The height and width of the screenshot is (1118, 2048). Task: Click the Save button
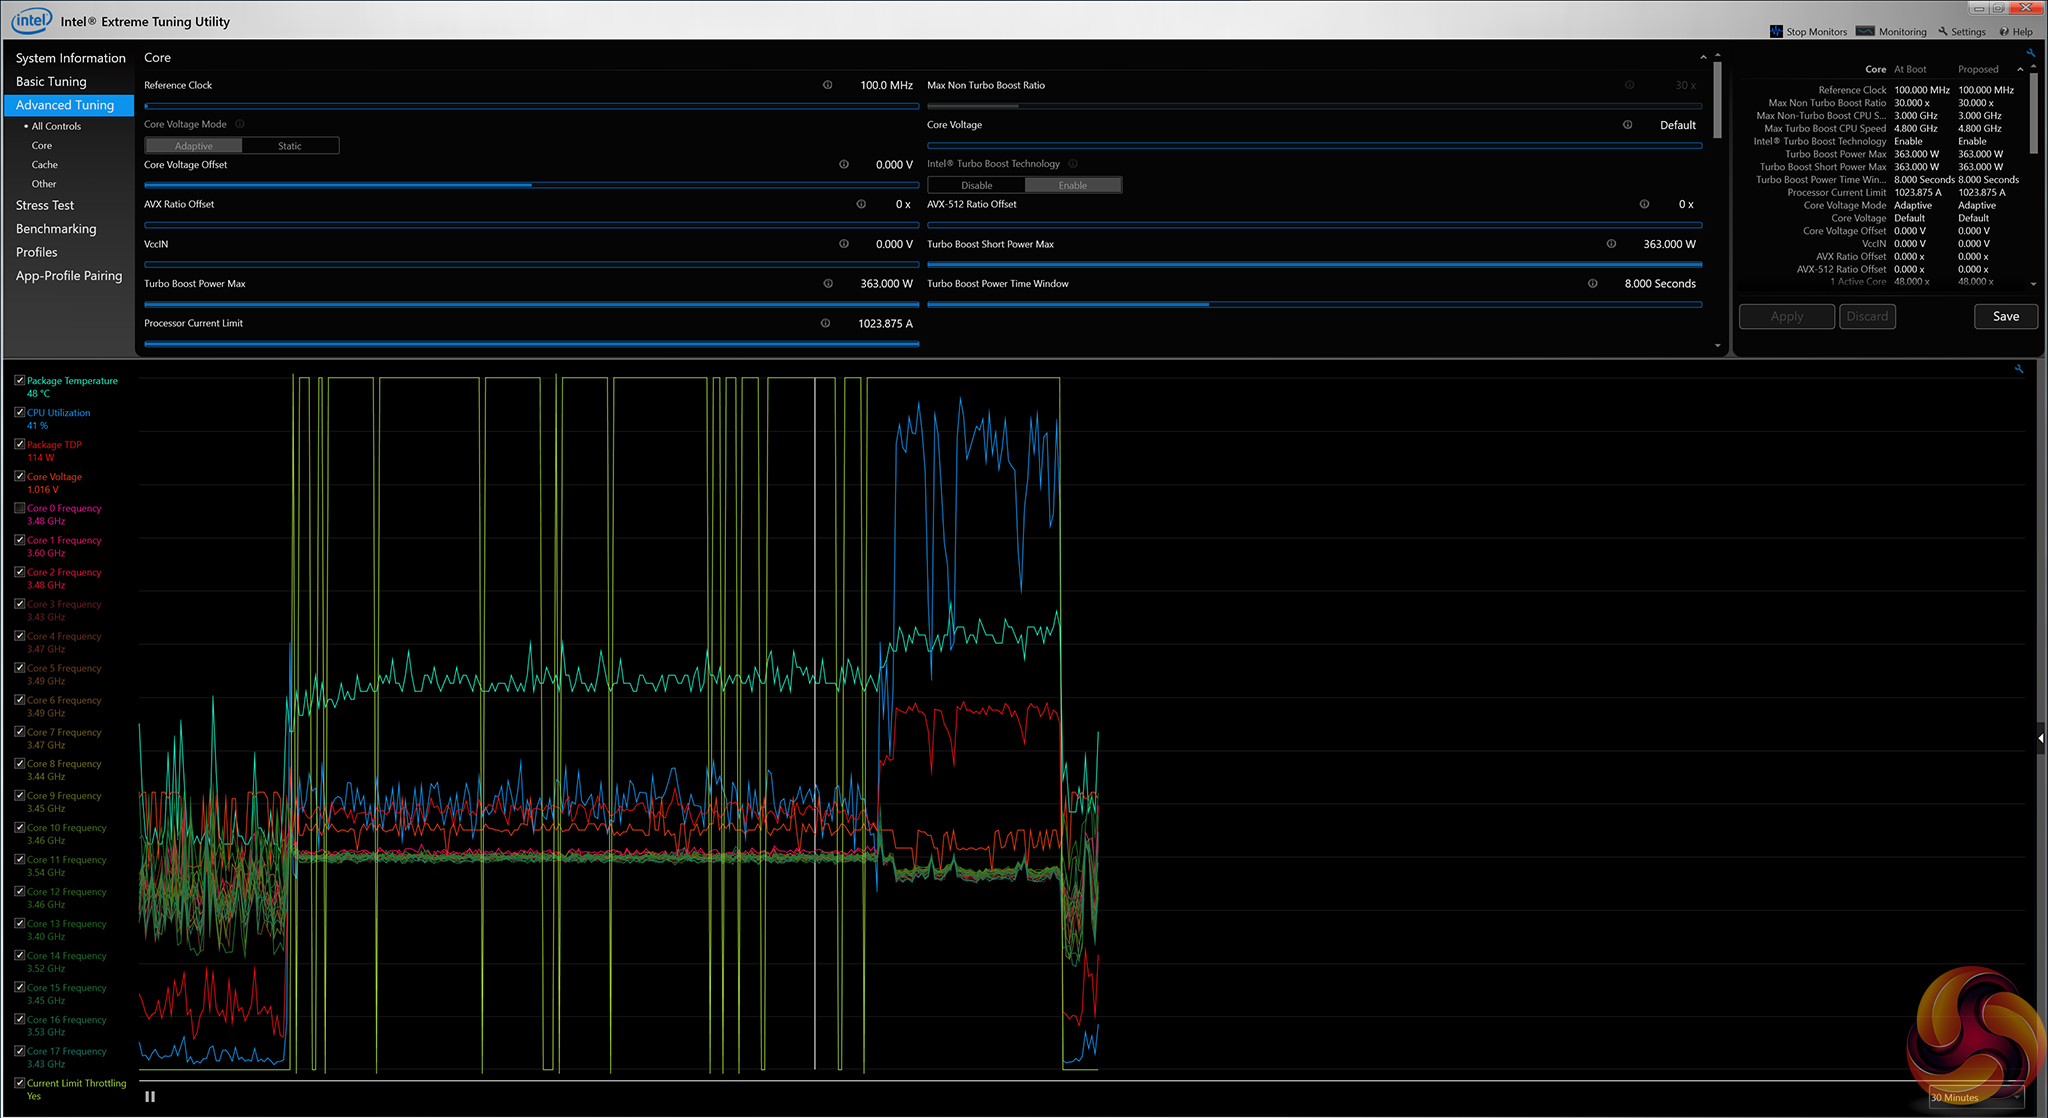[2005, 316]
